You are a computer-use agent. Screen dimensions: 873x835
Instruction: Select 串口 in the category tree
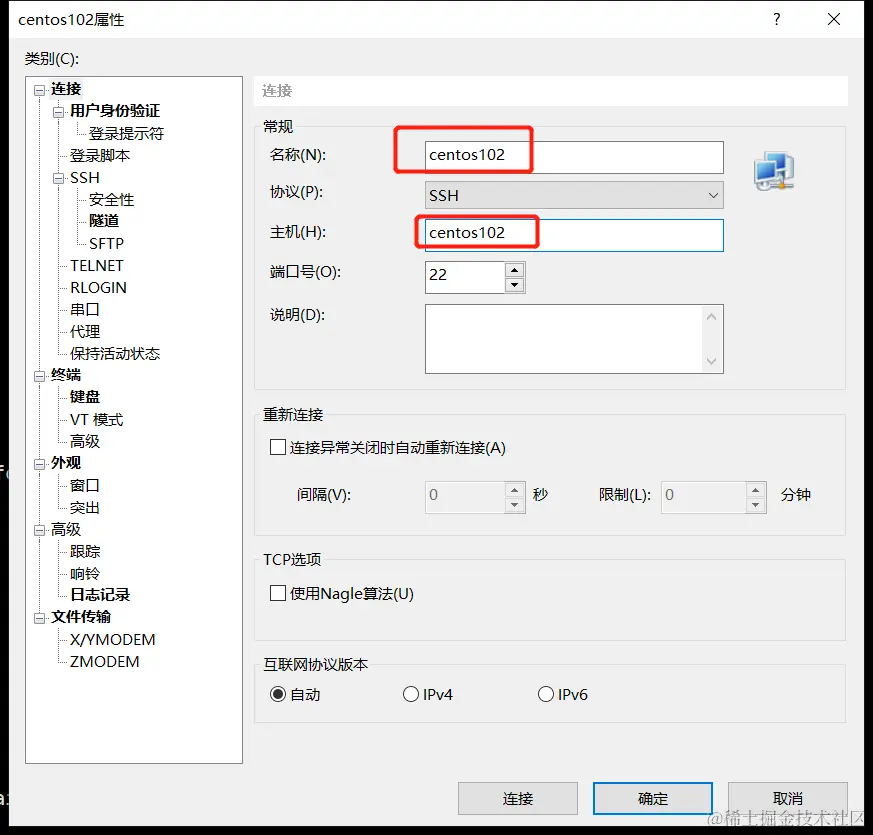coord(85,310)
